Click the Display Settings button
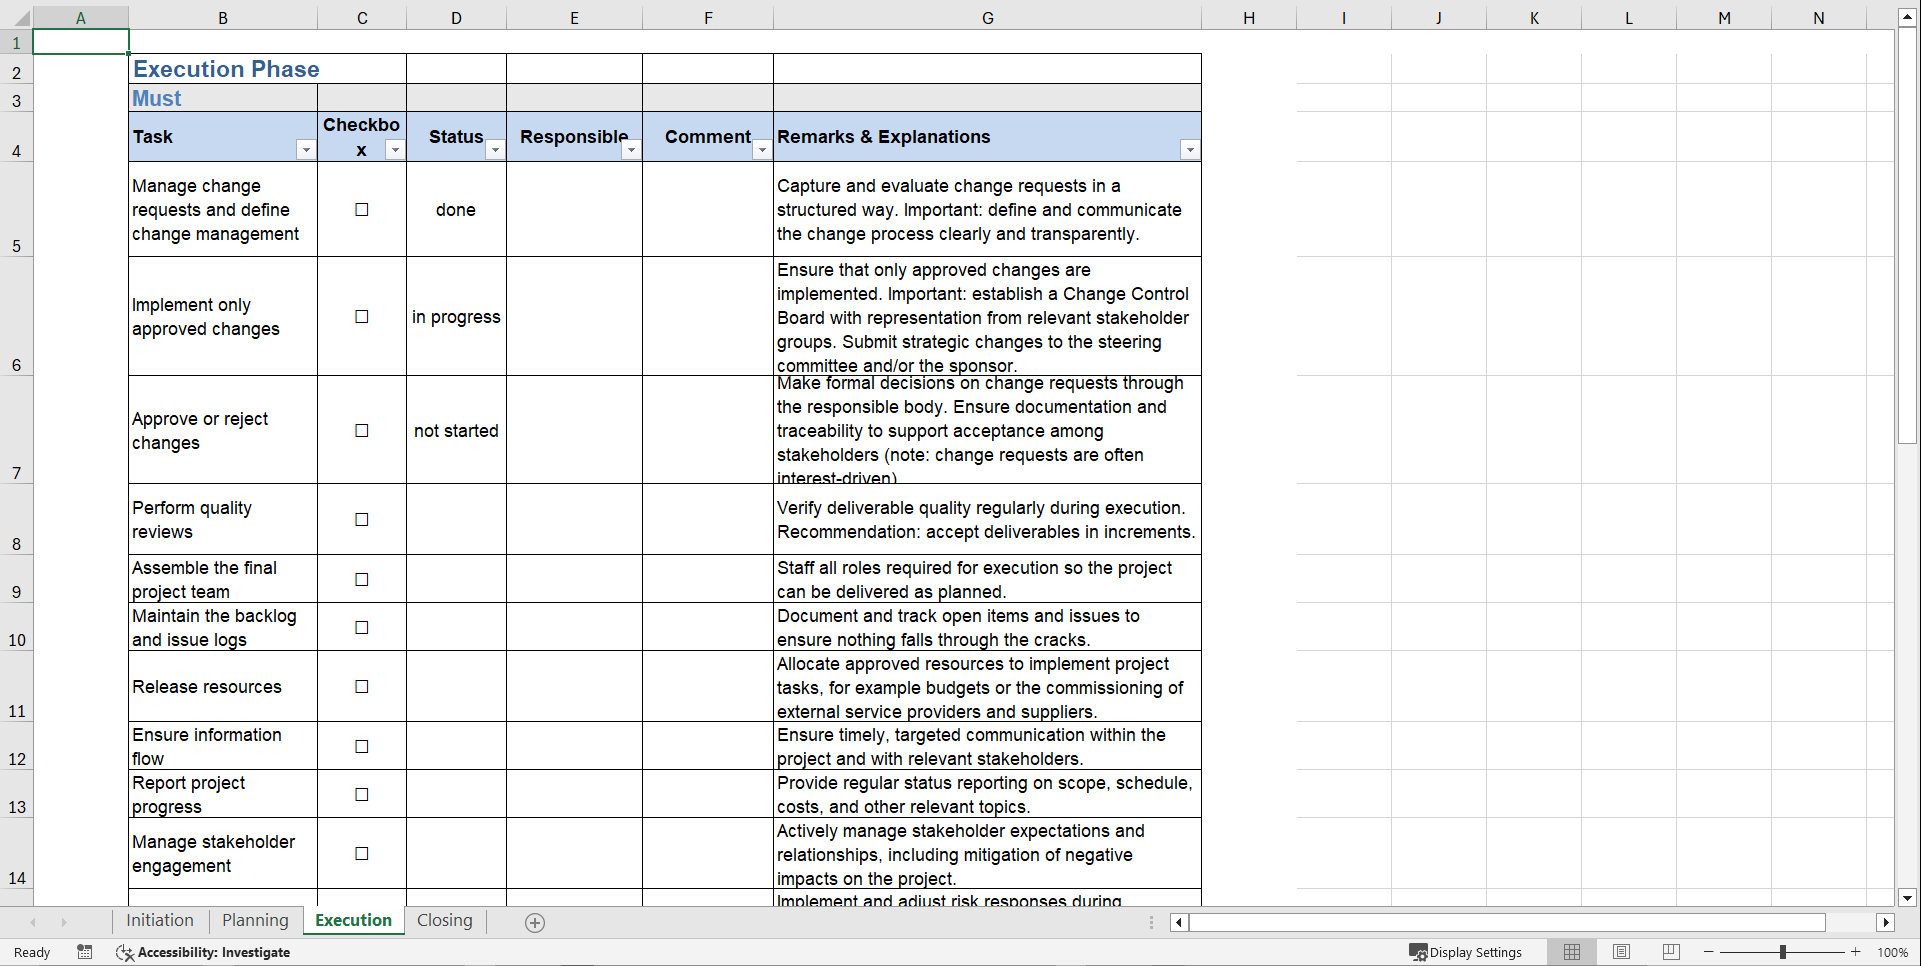The height and width of the screenshot is (966, 1921). coord(1466,952)
